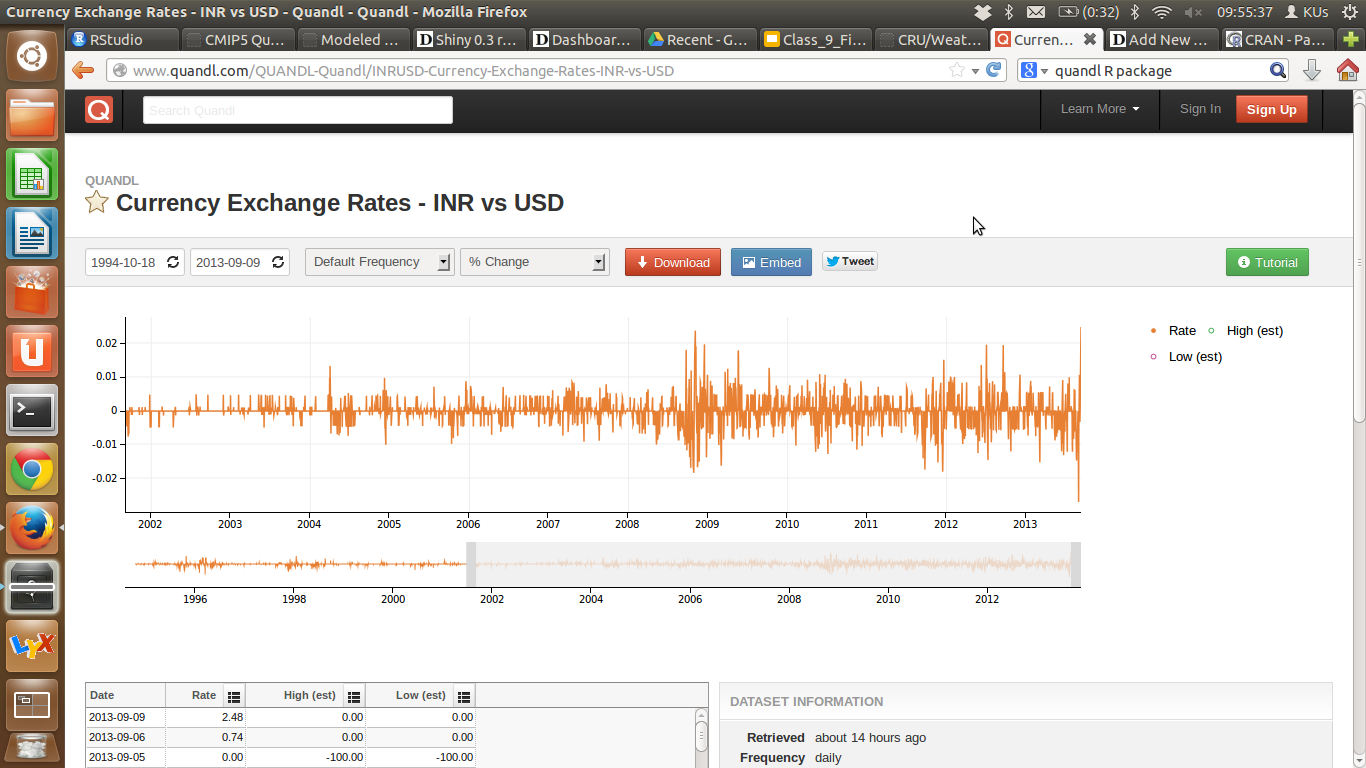Image resolution: width=1366 pixels, height=768 pixels.
Task: Reset the end date 2013-09-09
Action: click(x=278, y=262)
